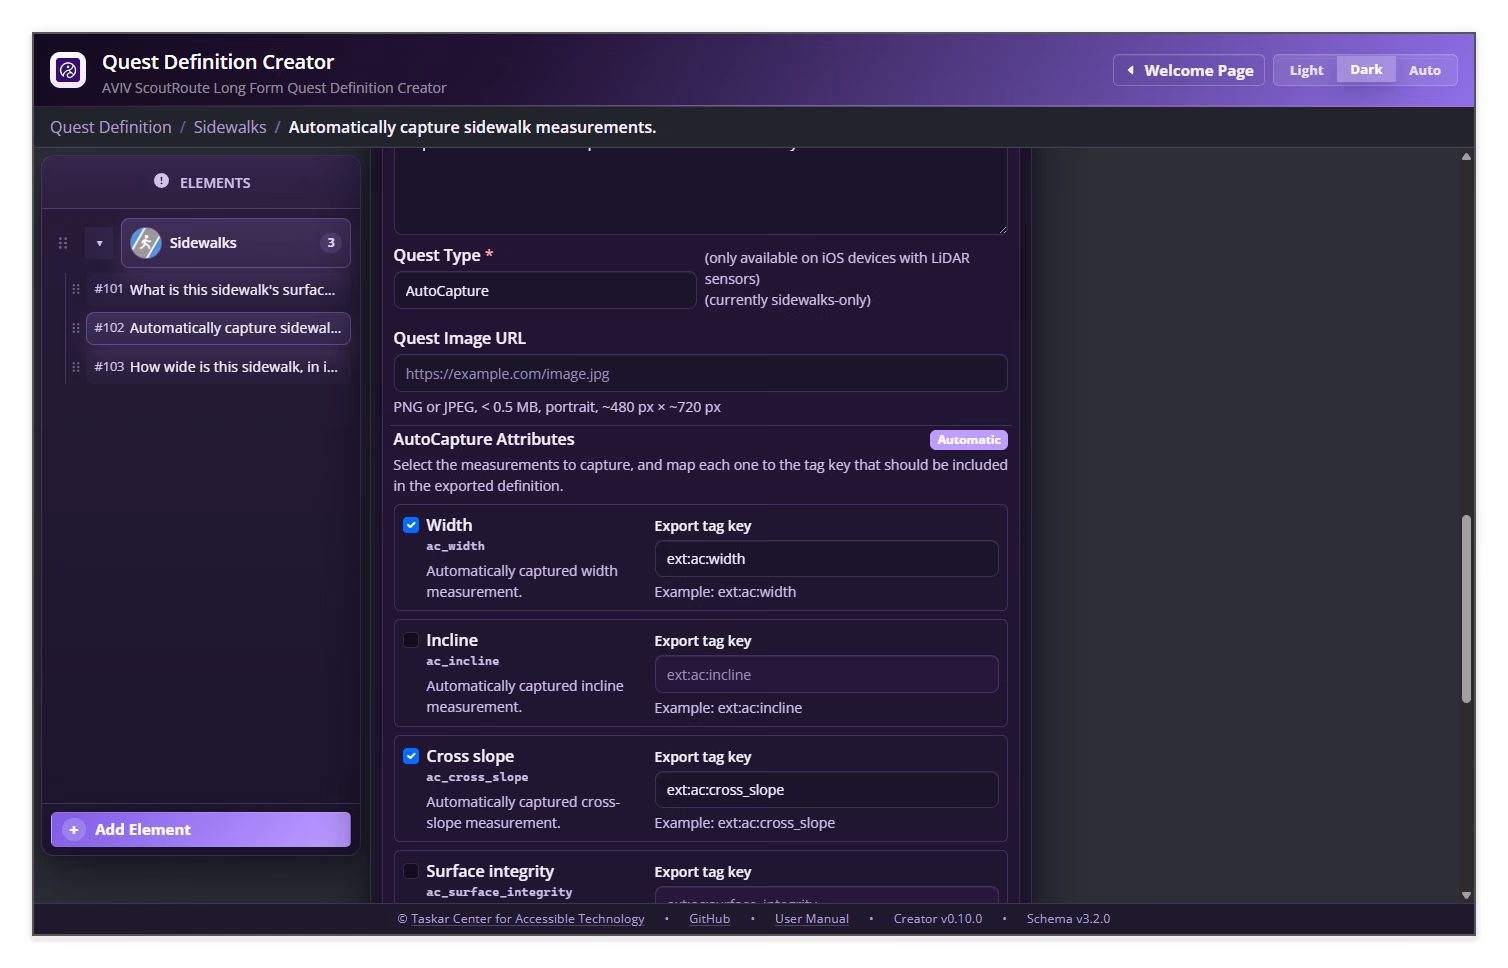This screenshot has width=1508, height=968.
Task: Open the Quest Type AutoCapture dropdown
Action: [x=545, y=291]
